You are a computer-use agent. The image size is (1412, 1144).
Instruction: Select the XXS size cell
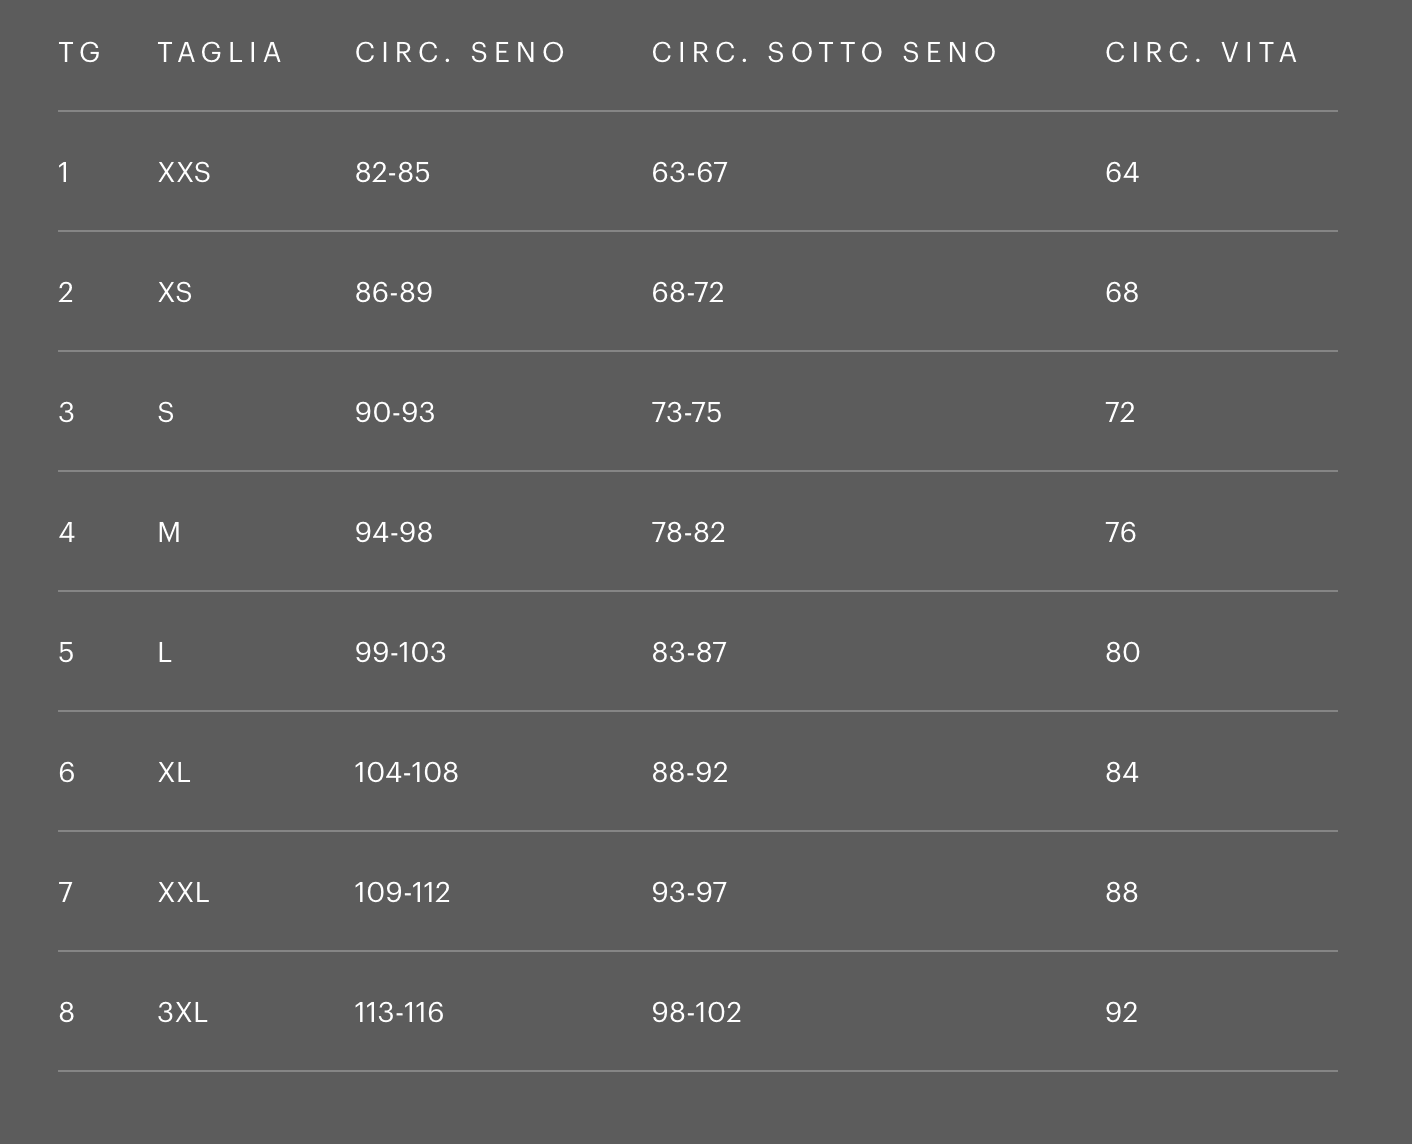(184, 172)
